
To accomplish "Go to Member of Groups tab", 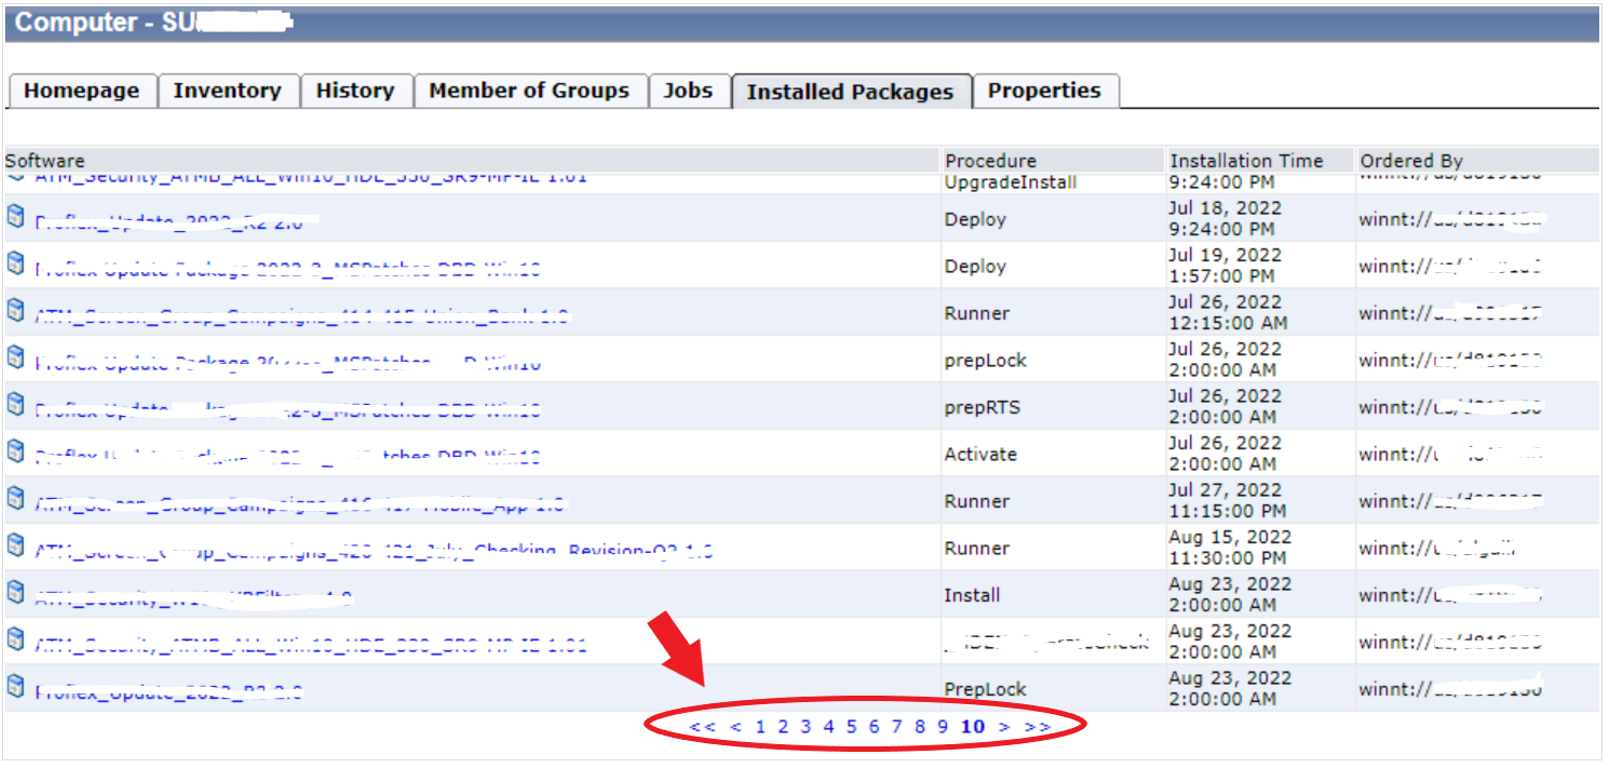I will (x=529, y=91).
